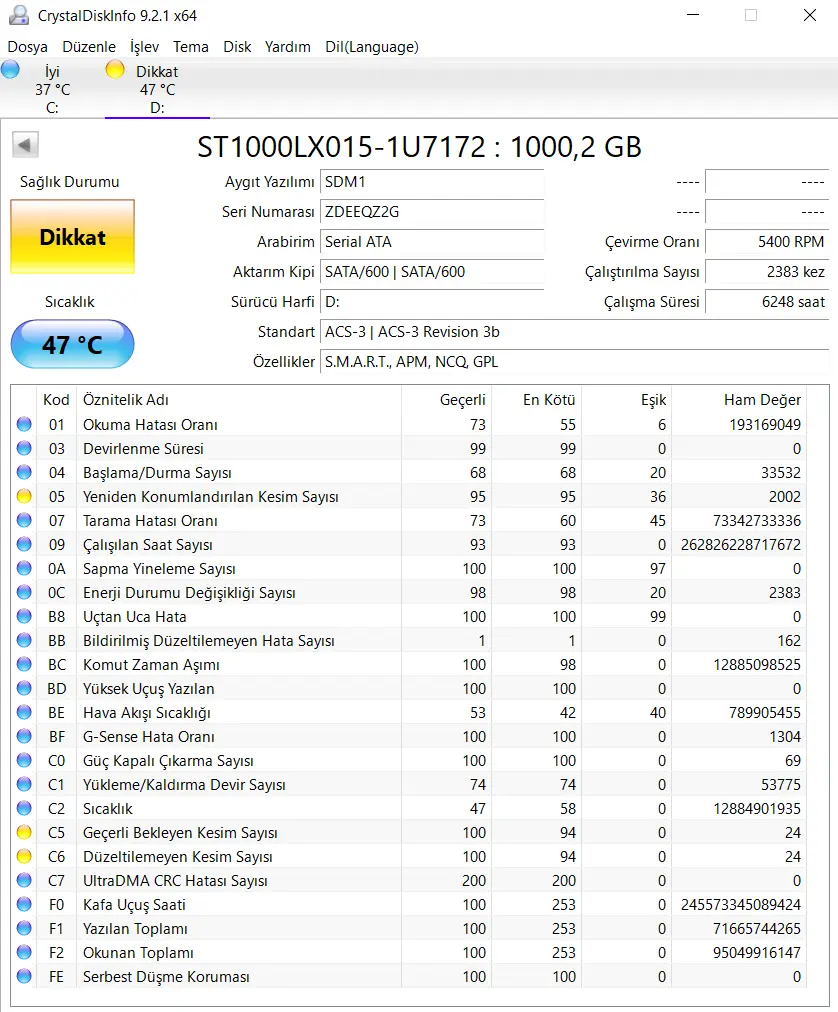Click the yellow Dikkat health status button
Screen dimensions: 838x1012
[72, 237]
